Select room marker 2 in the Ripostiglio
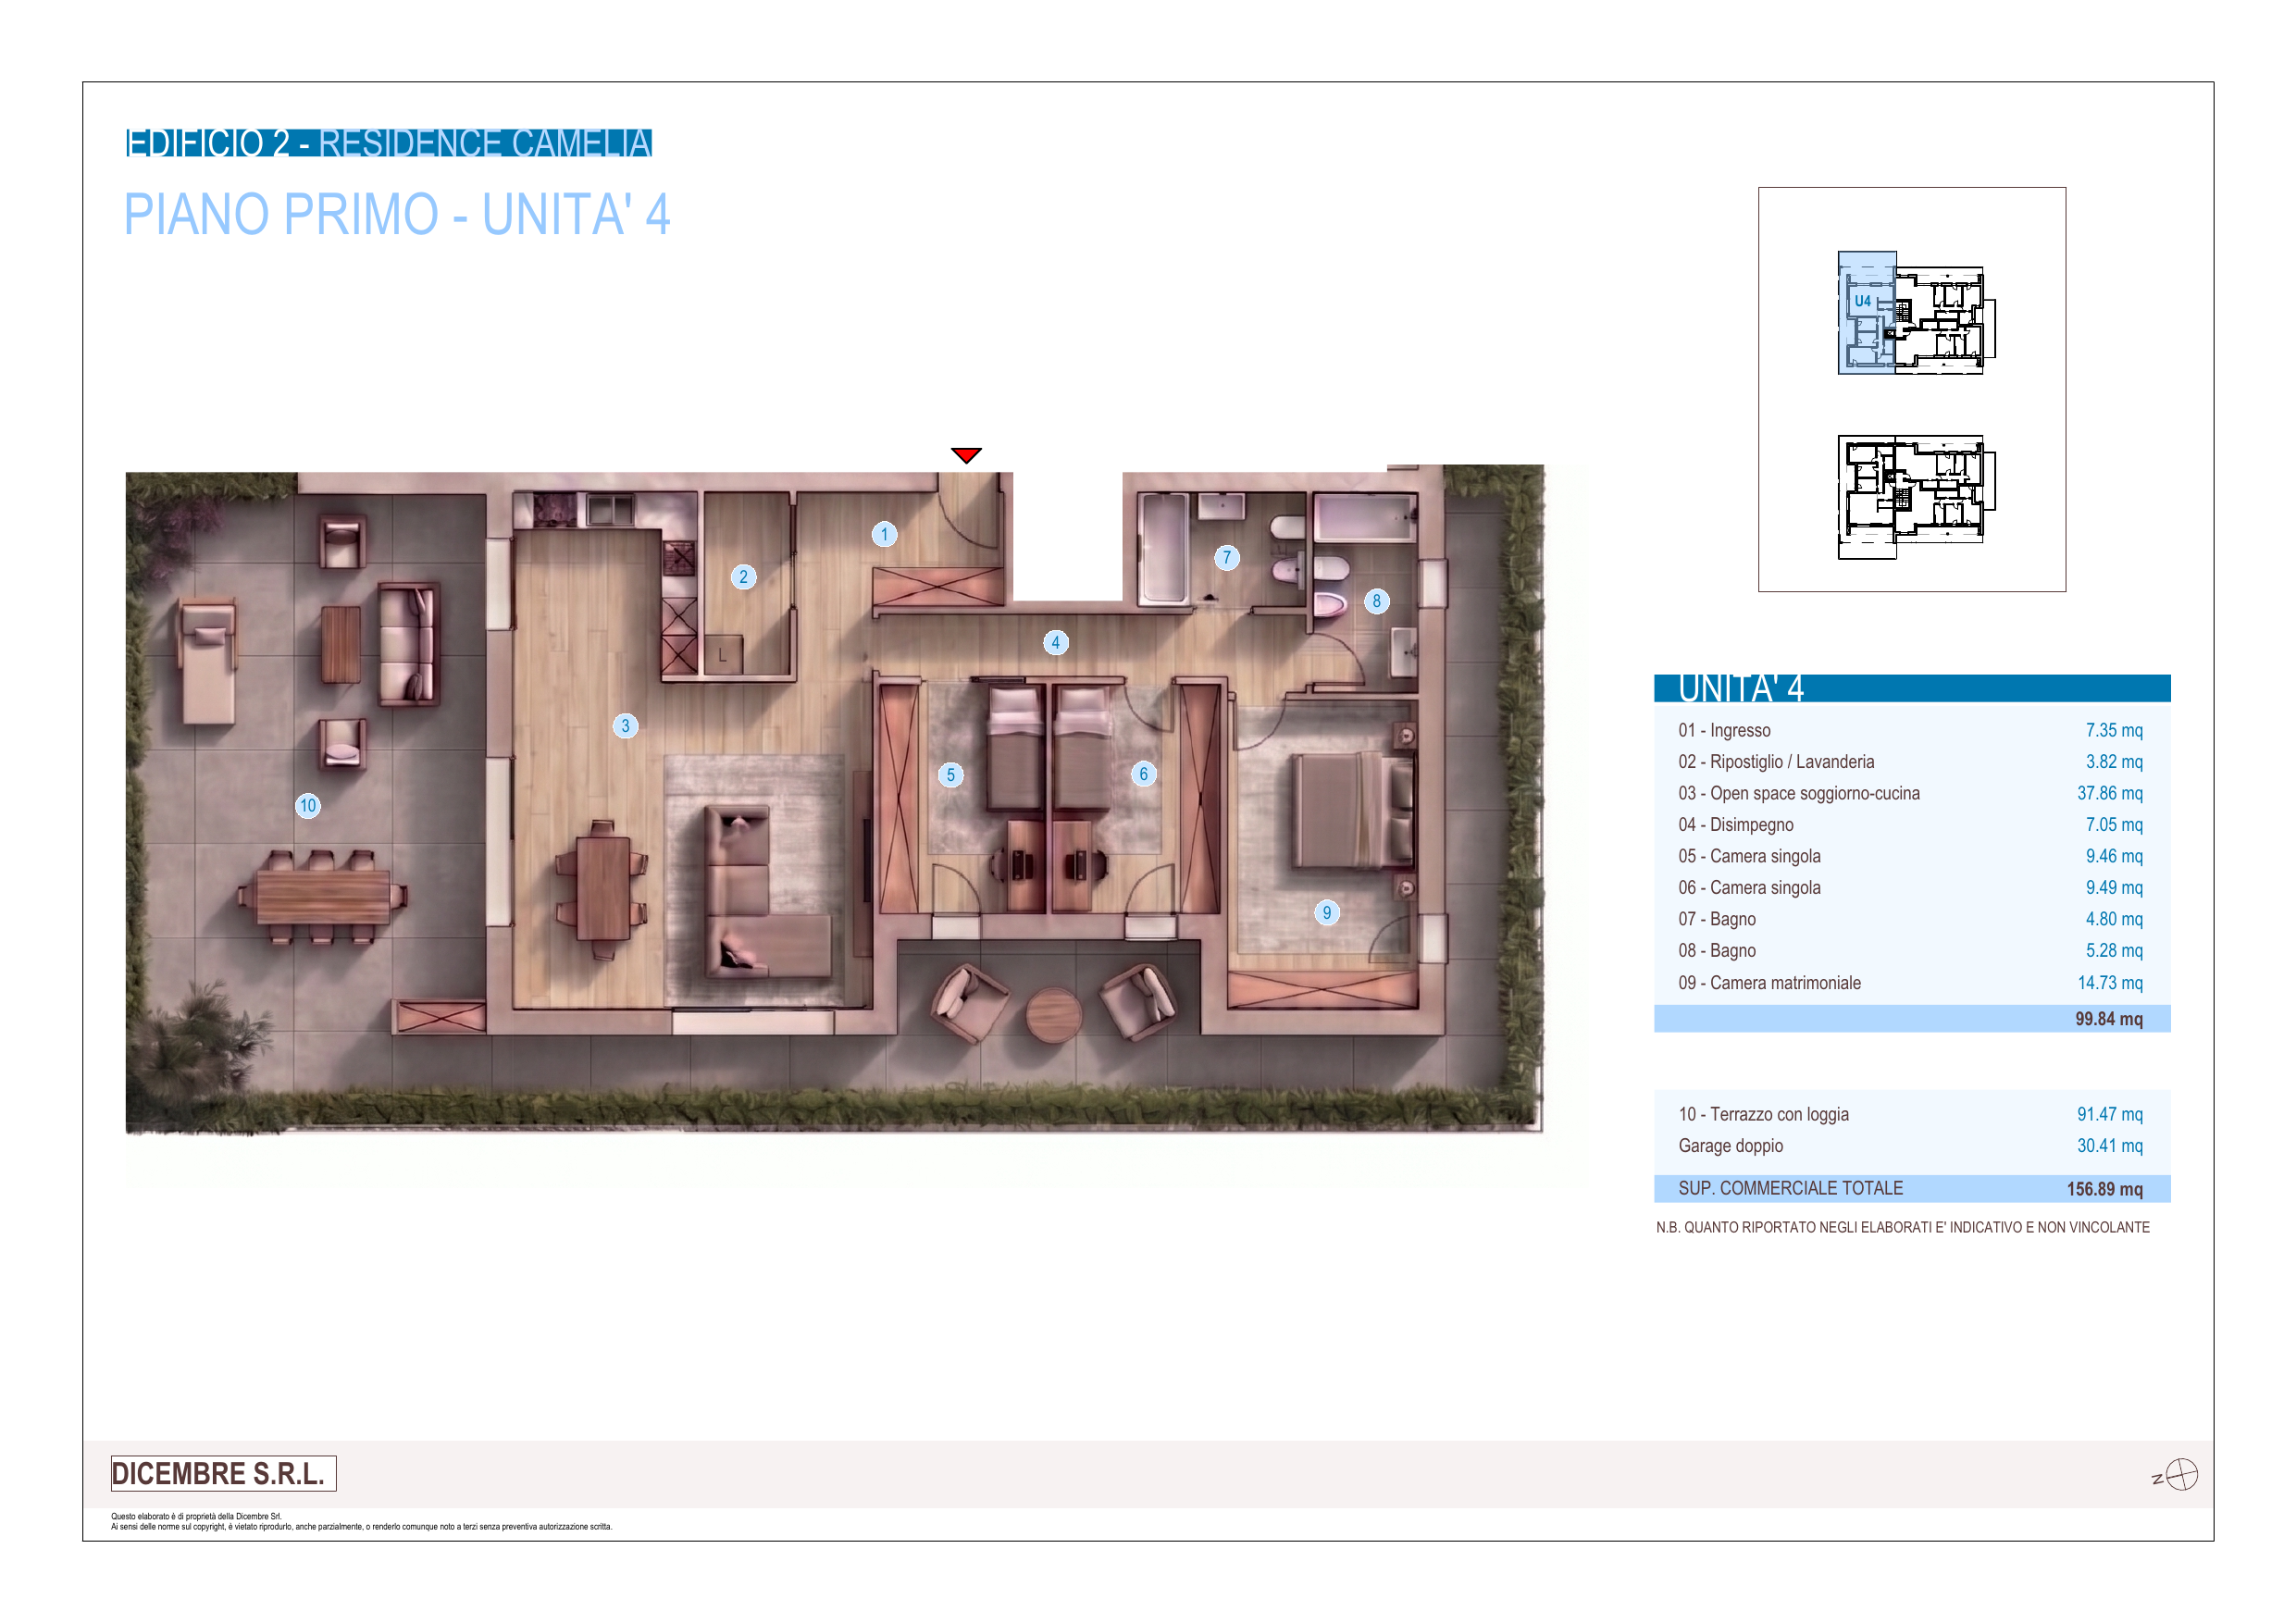Image resolution: width=2296 pixels, height=1623 pixels. coord(743,577)
